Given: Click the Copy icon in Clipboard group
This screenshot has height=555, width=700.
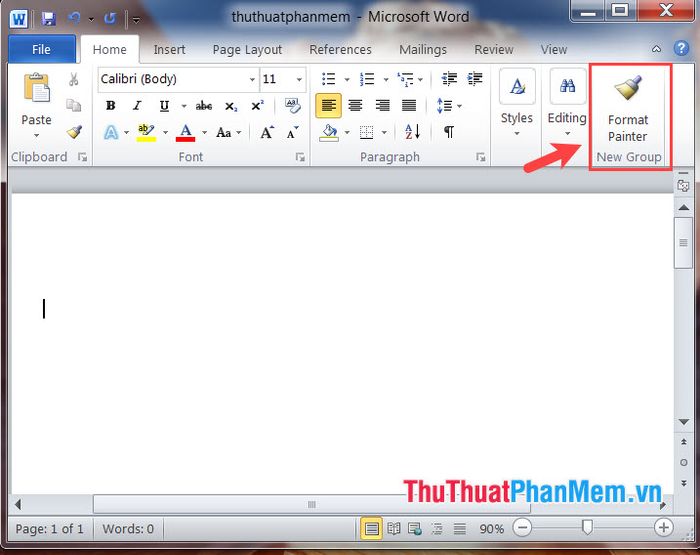Looking at the screenshot, I should click(x=74, y=105).
